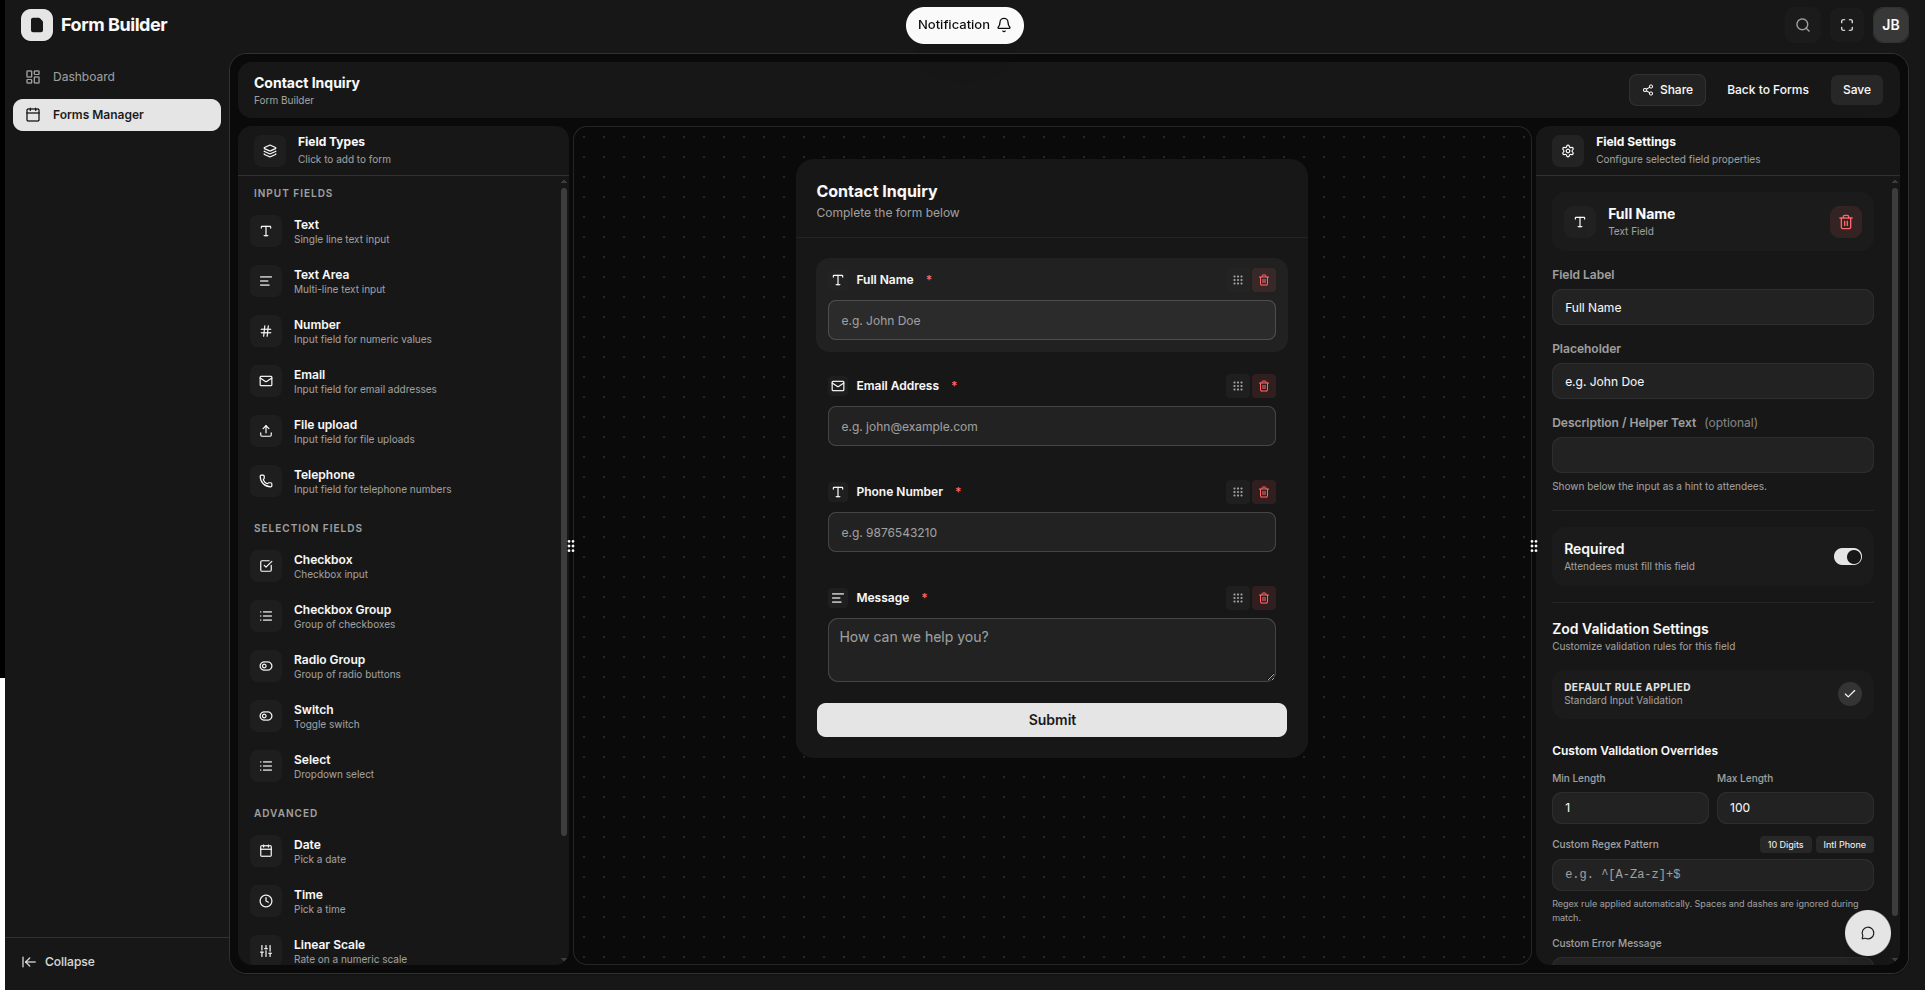1925x990 pixels.
Task: Click the Submit button on form
Action: point(1052,720)
